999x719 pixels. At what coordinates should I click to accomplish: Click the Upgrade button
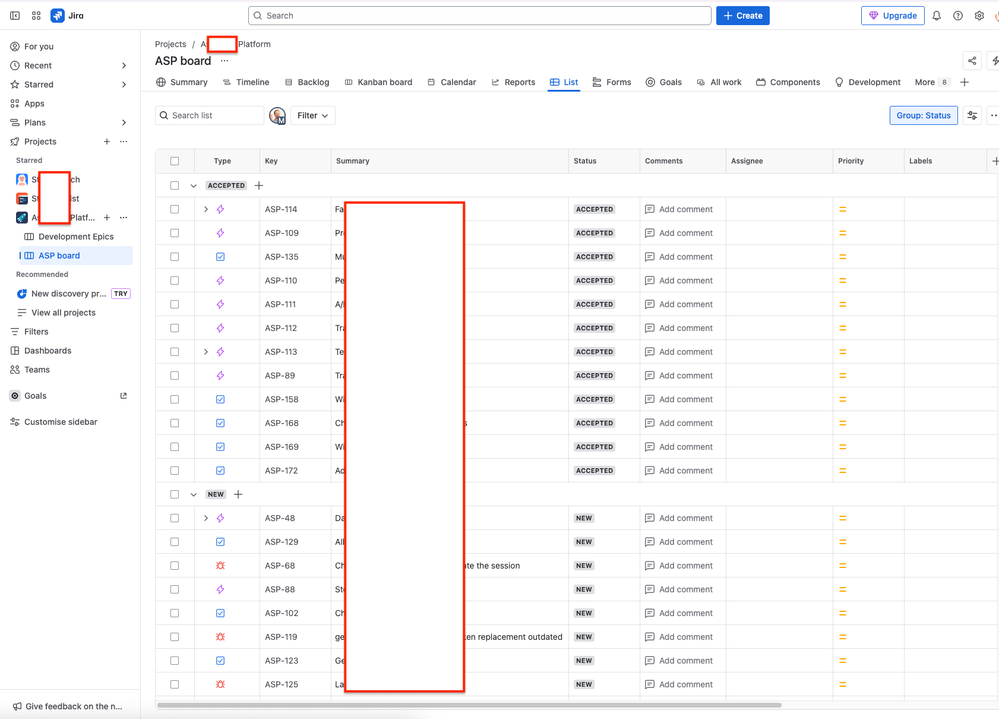click(892, 16)
